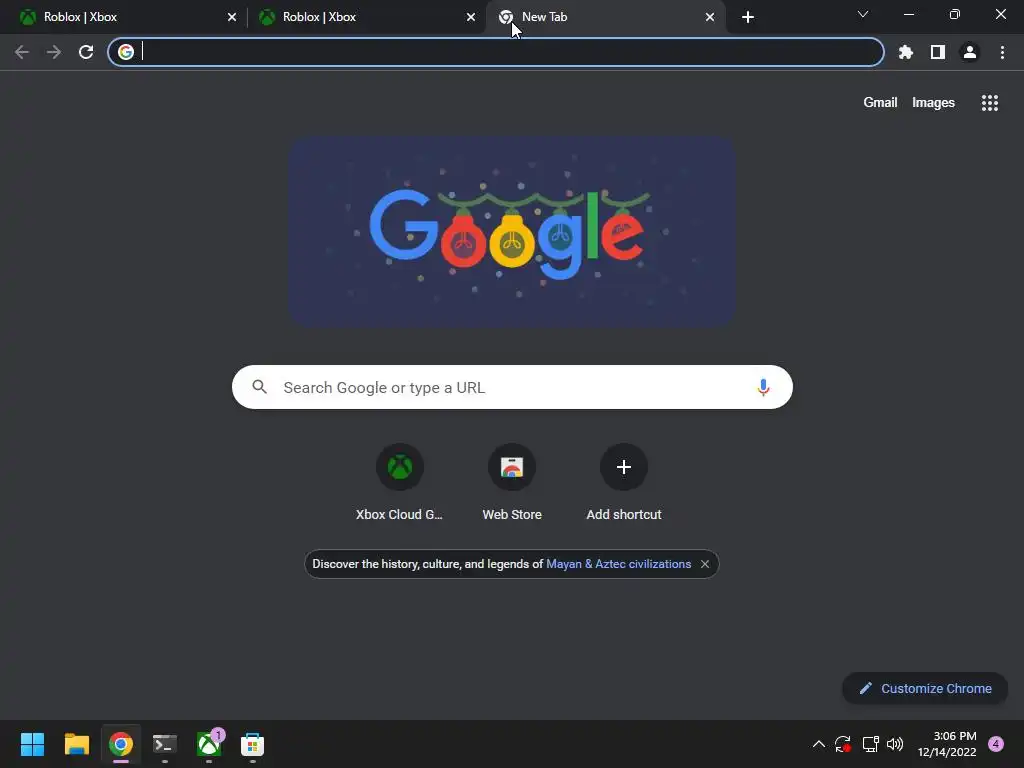Open the notification count badge
This screenshot has height=768, width=1024.
(x=996, y=744)
